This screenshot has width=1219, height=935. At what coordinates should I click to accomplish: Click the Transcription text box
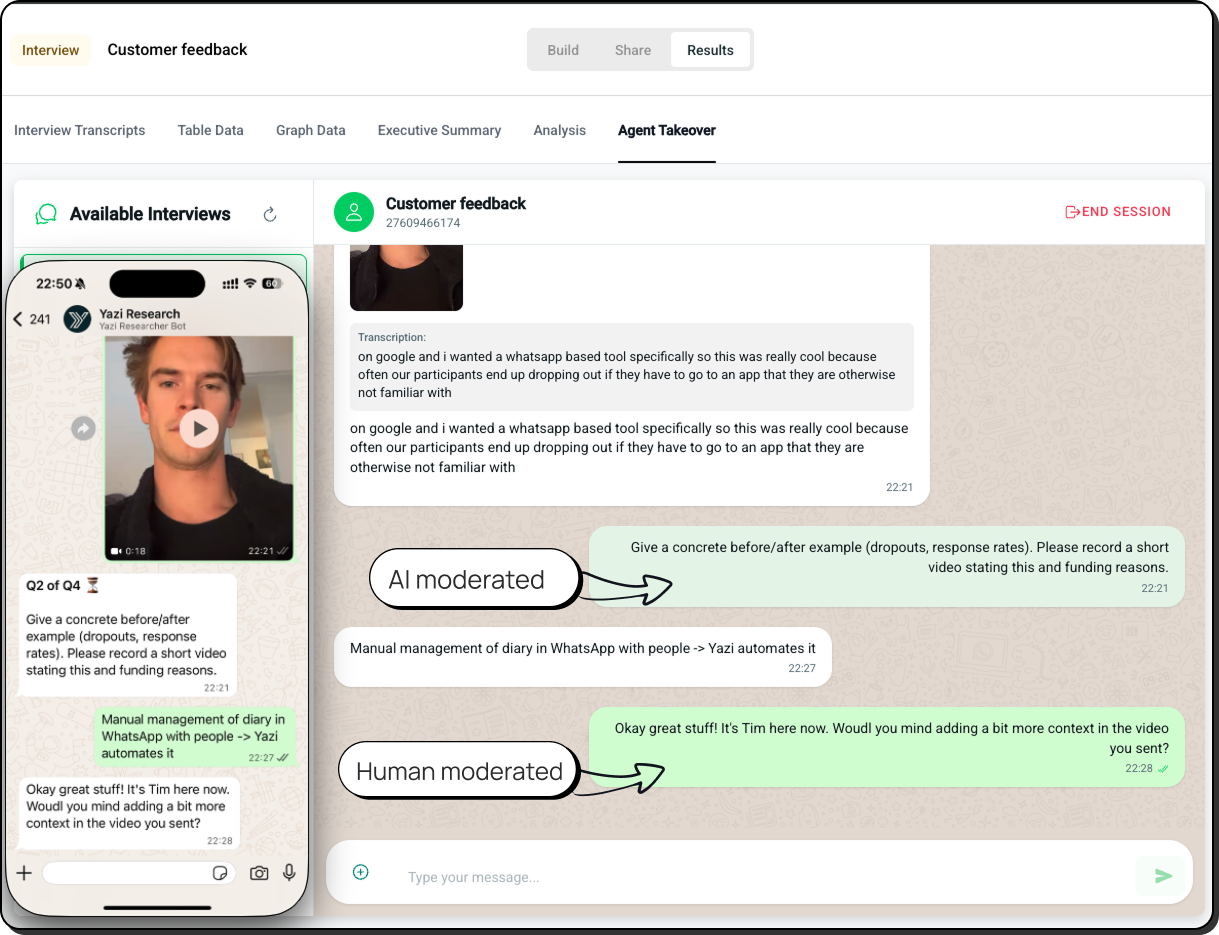pyautogui.click(x=631, y=366)
